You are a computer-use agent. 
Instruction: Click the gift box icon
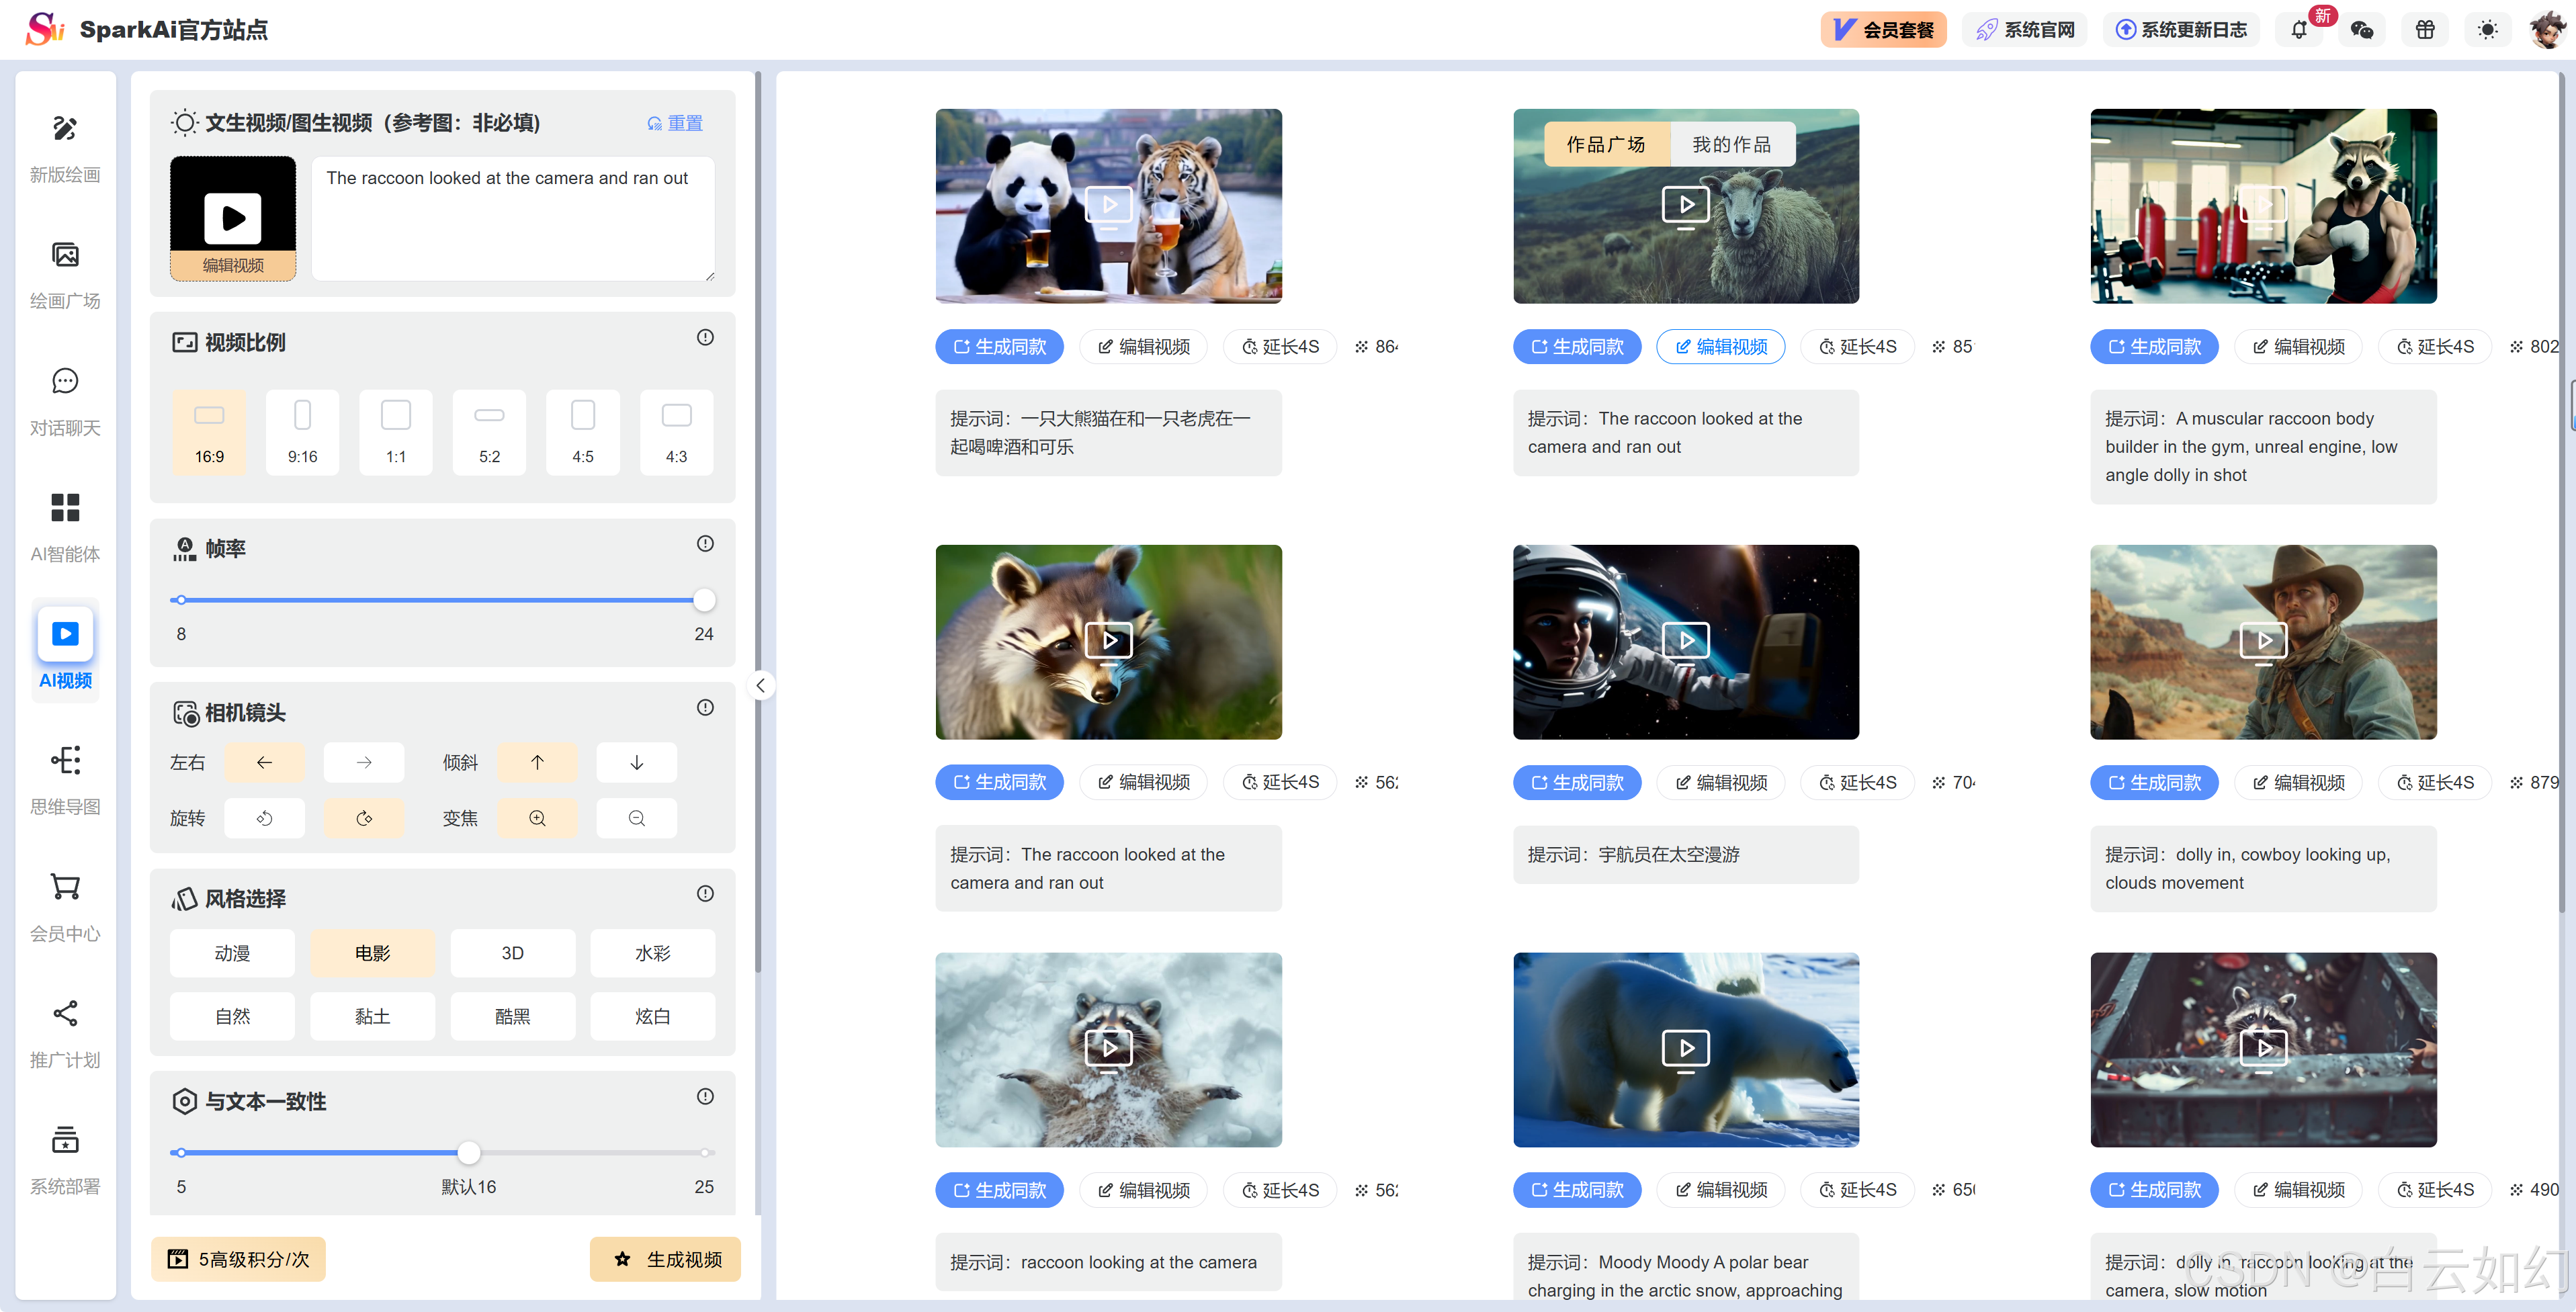[2425, 30]
